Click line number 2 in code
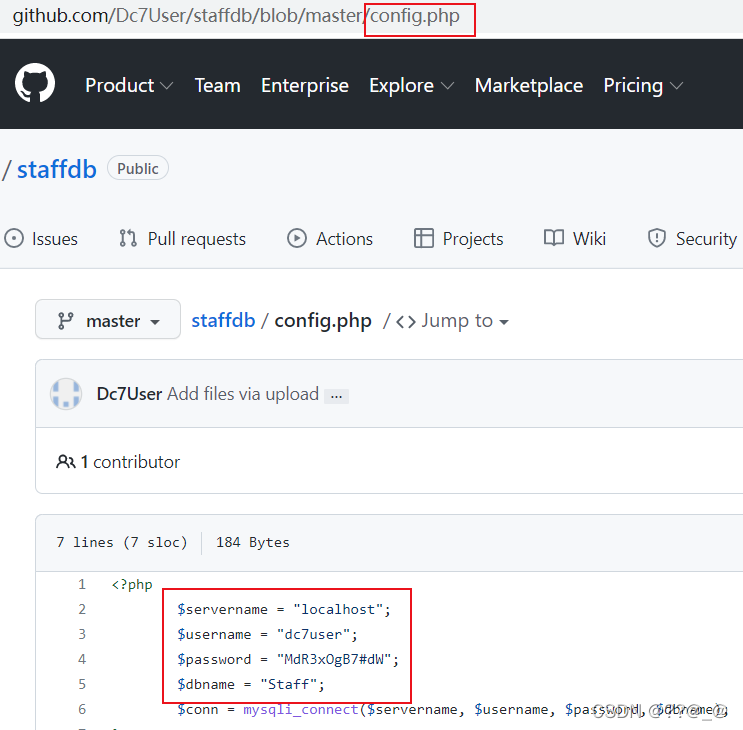Screen dimensions: 743x730 (x=82, y=609)
